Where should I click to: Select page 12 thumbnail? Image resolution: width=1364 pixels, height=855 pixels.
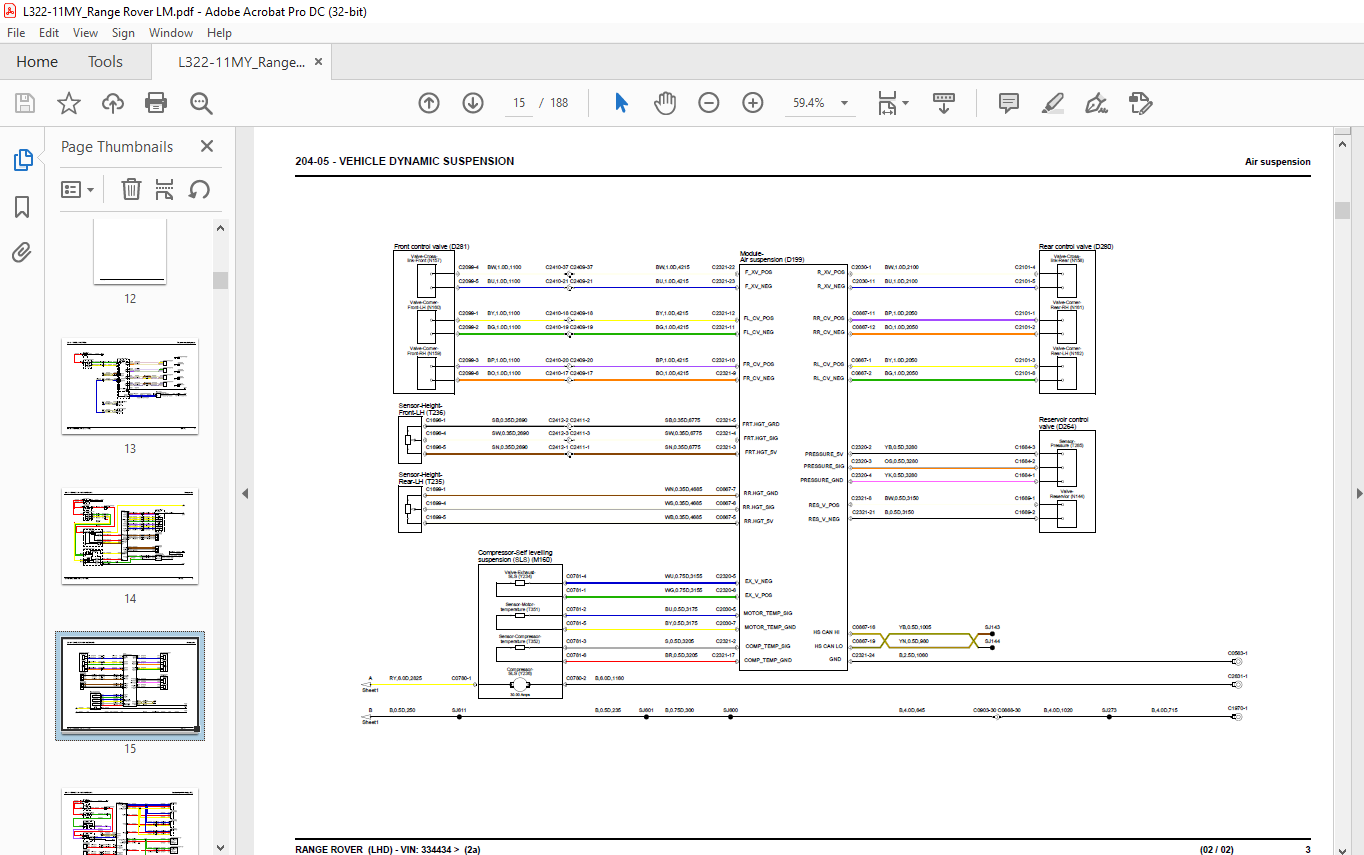pos(130,252)
